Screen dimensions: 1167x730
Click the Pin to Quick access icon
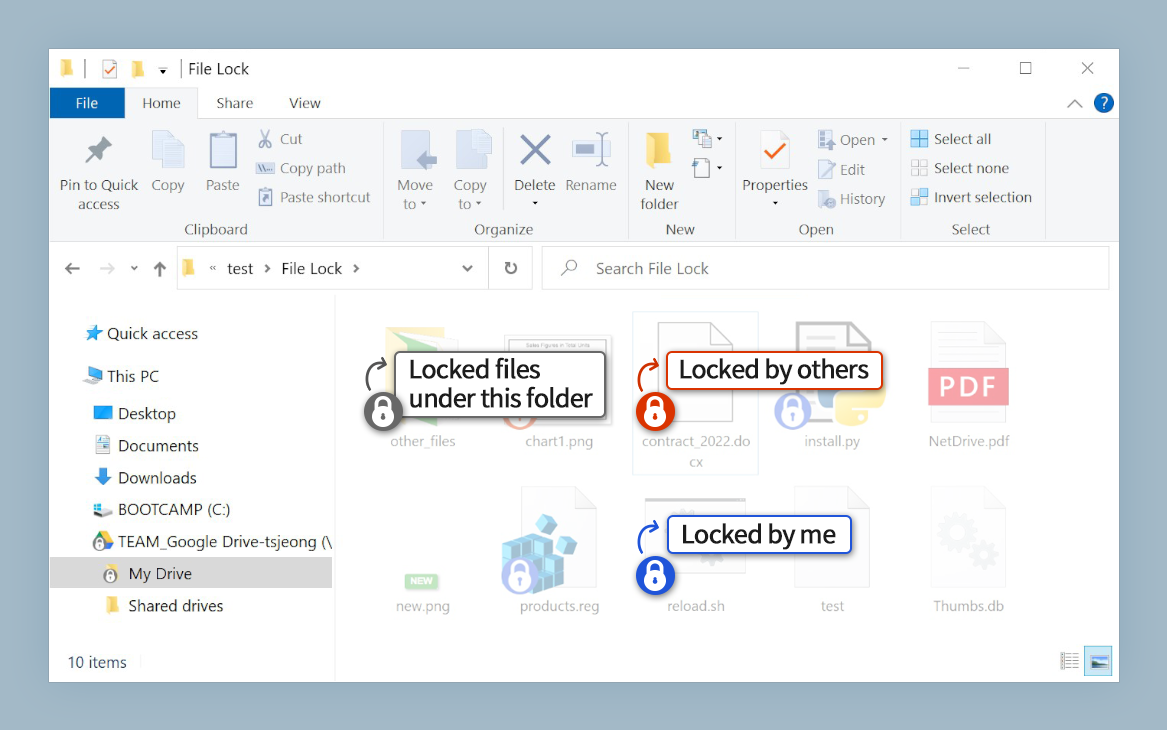pyautogui.click(x=98, y=152)
